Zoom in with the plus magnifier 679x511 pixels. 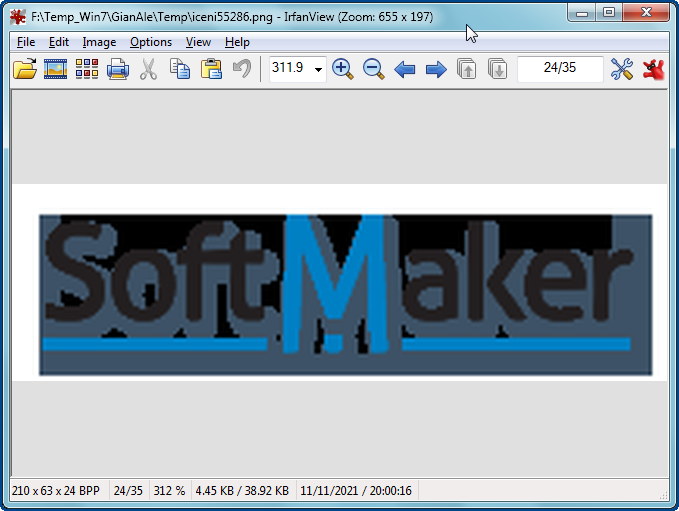[343, 69]
